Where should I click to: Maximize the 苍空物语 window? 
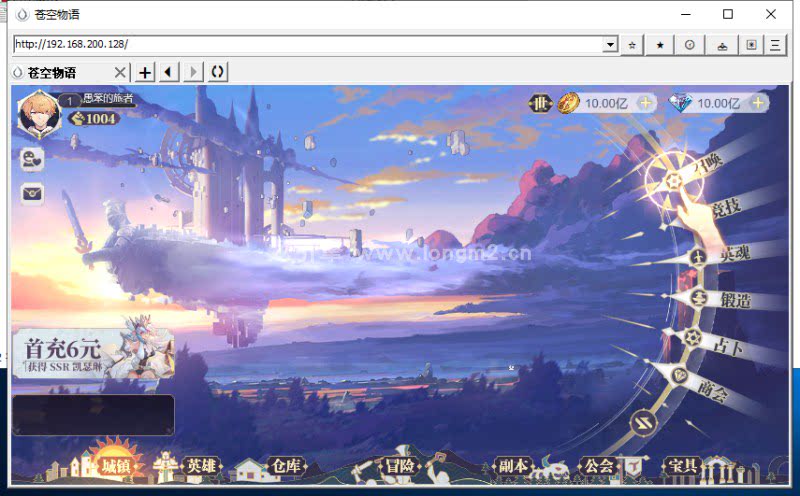click(728, 14)
